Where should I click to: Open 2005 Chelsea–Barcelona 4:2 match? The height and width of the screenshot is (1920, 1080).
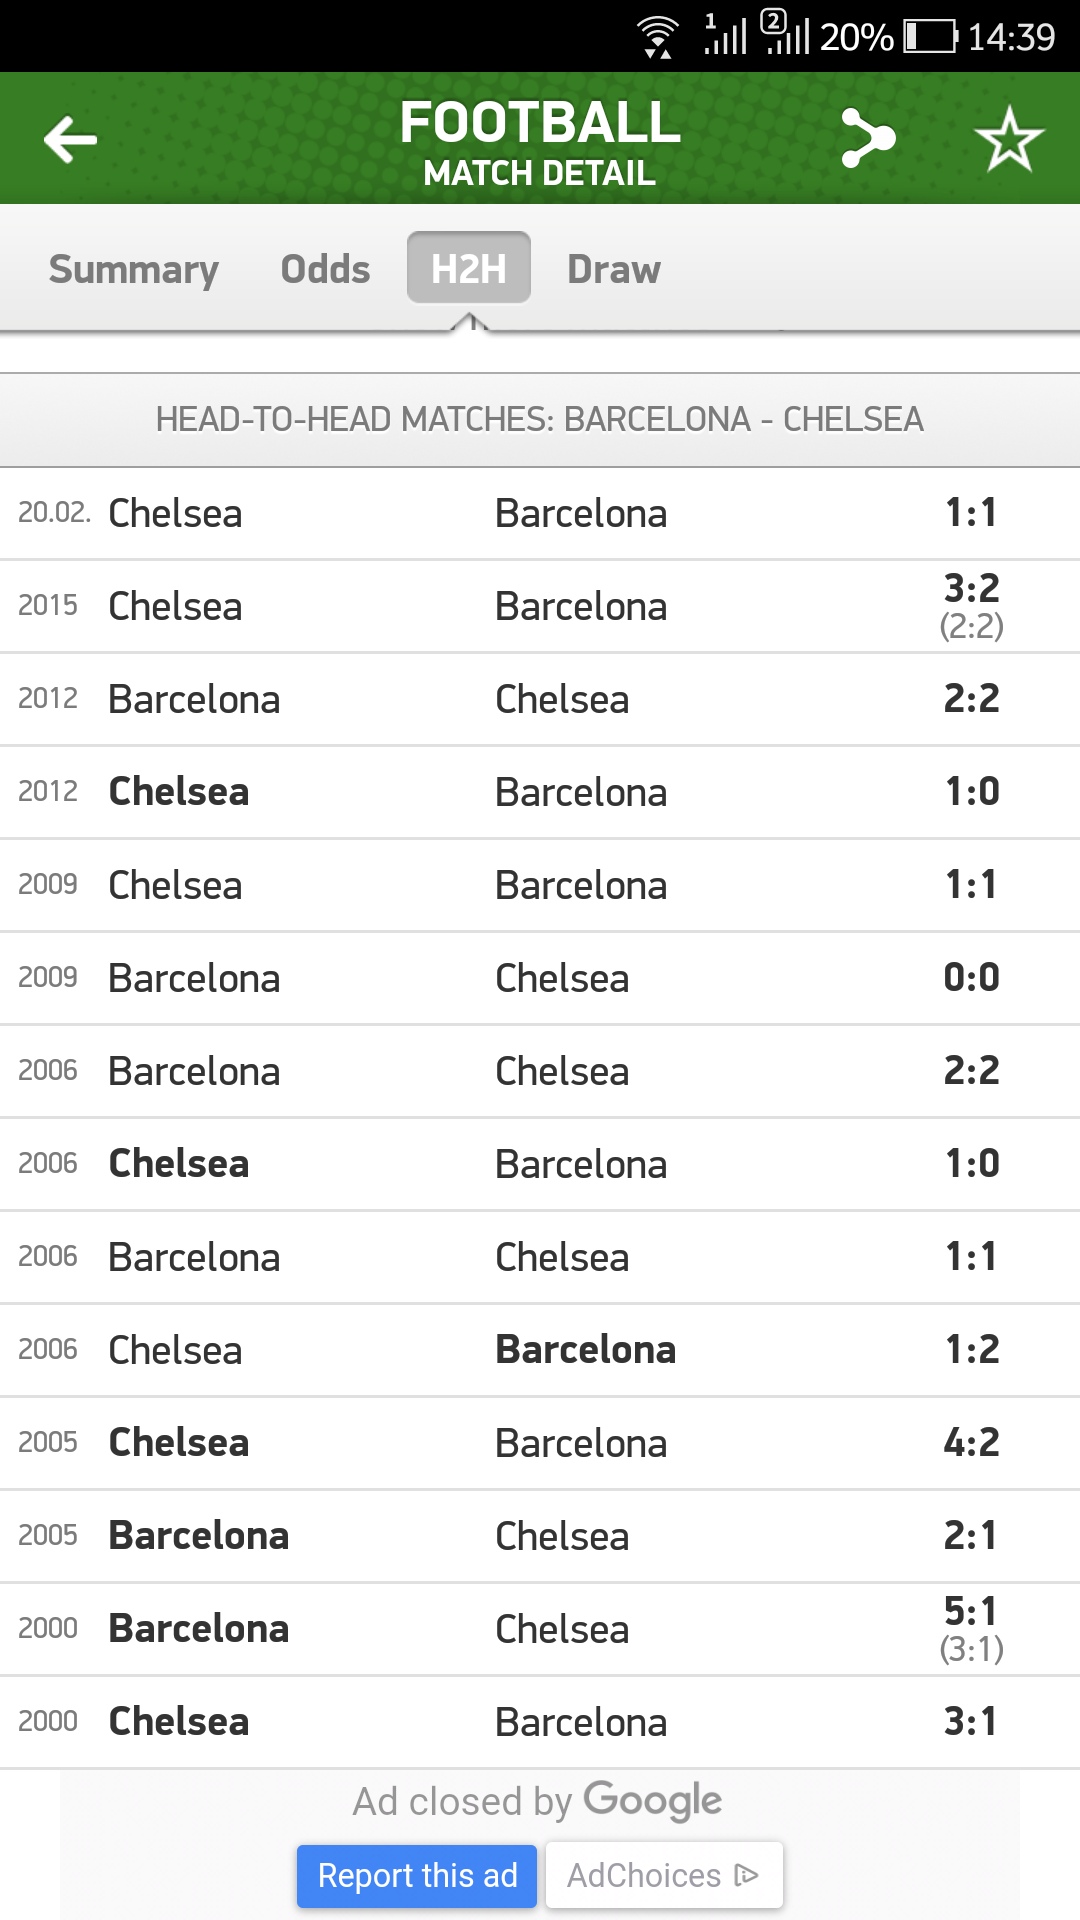coord(540,1443)
